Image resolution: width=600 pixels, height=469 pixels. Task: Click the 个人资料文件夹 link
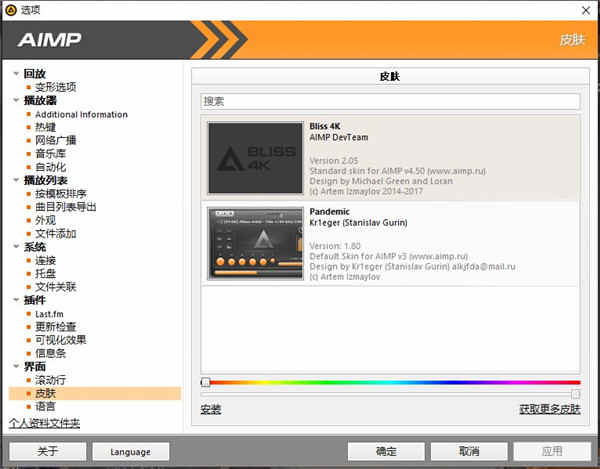[x=44, y=423]
